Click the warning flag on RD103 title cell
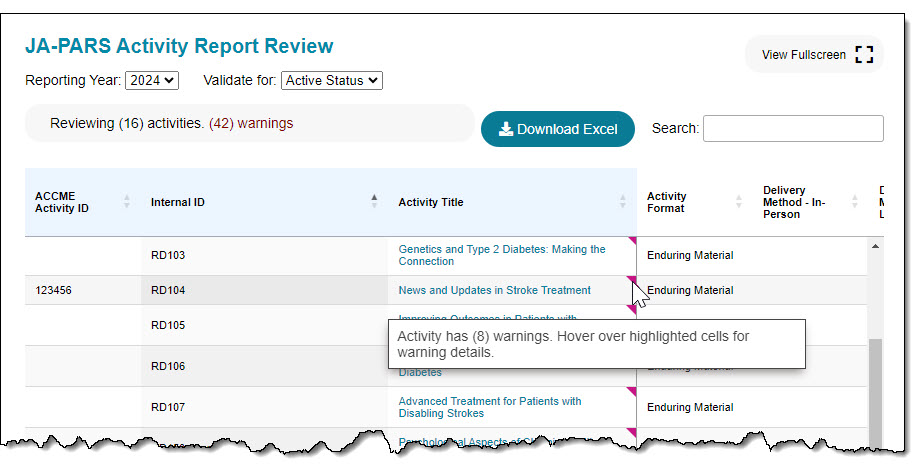The width and height of the screenshot is (916, 474). click(x=632, y=241)
